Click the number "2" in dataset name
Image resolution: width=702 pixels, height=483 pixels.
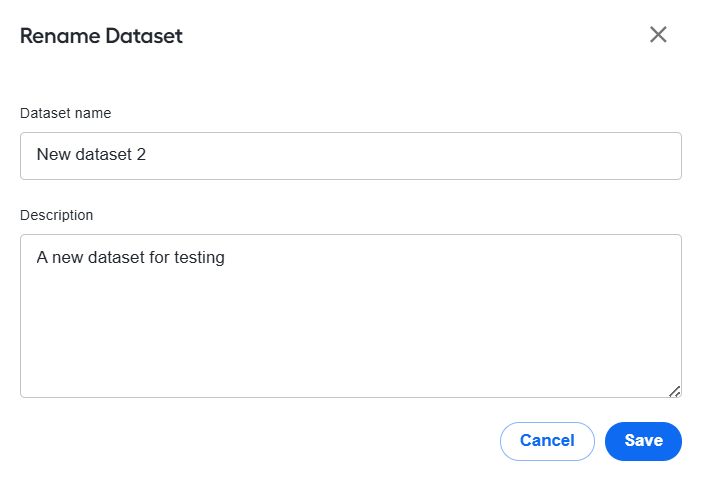tap(141, 154)
